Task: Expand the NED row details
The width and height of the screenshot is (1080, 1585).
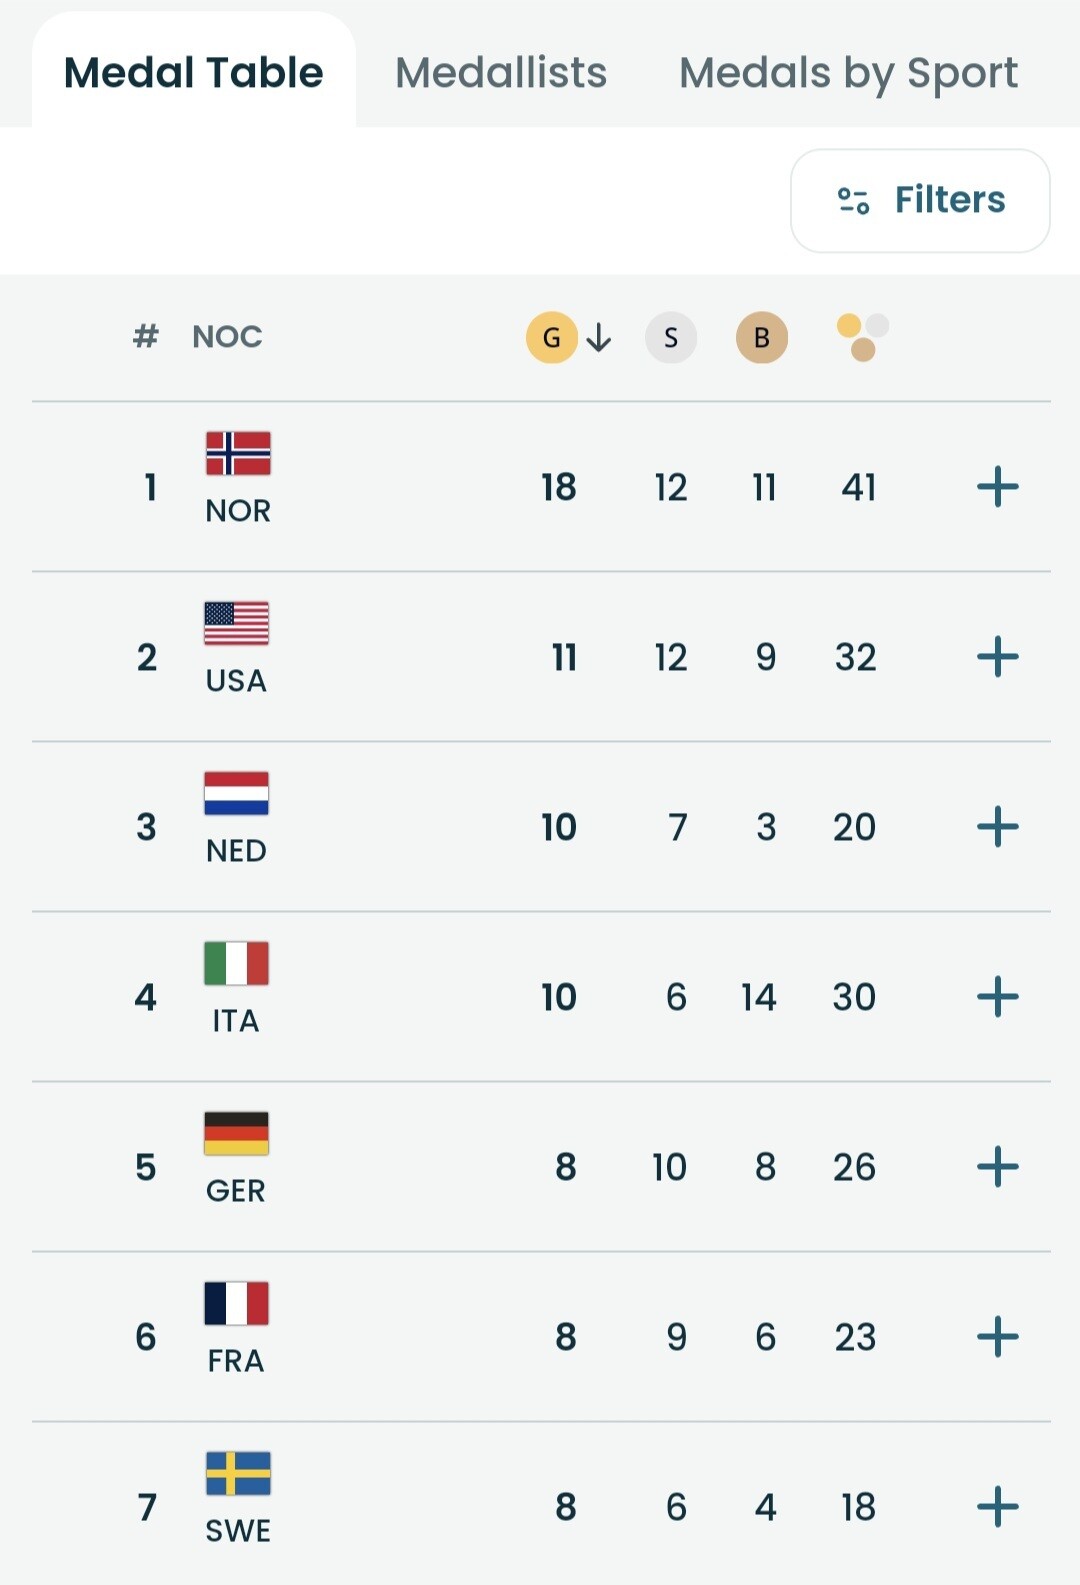Action: point(997,827)
